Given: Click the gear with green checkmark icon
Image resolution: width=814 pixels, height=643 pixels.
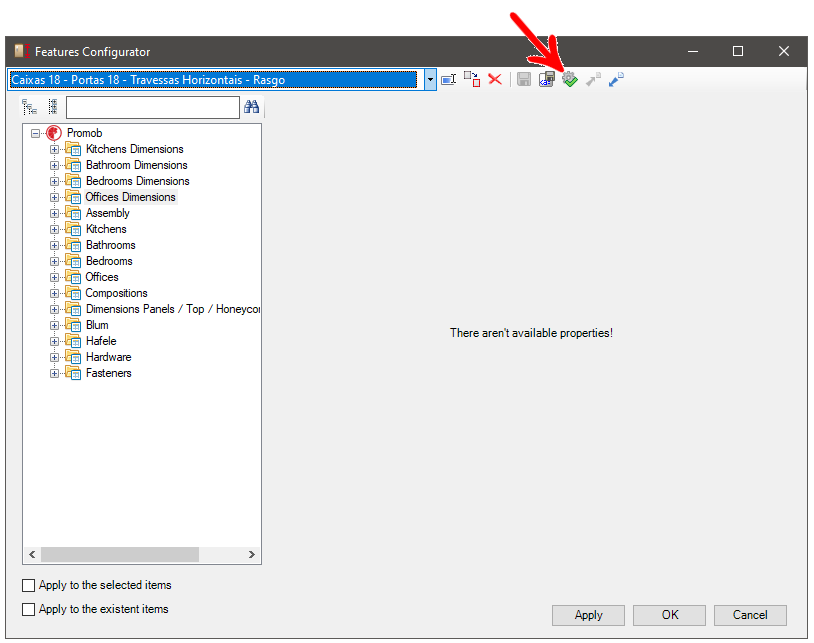Looking at the screenshot, I should click(569, 79).
